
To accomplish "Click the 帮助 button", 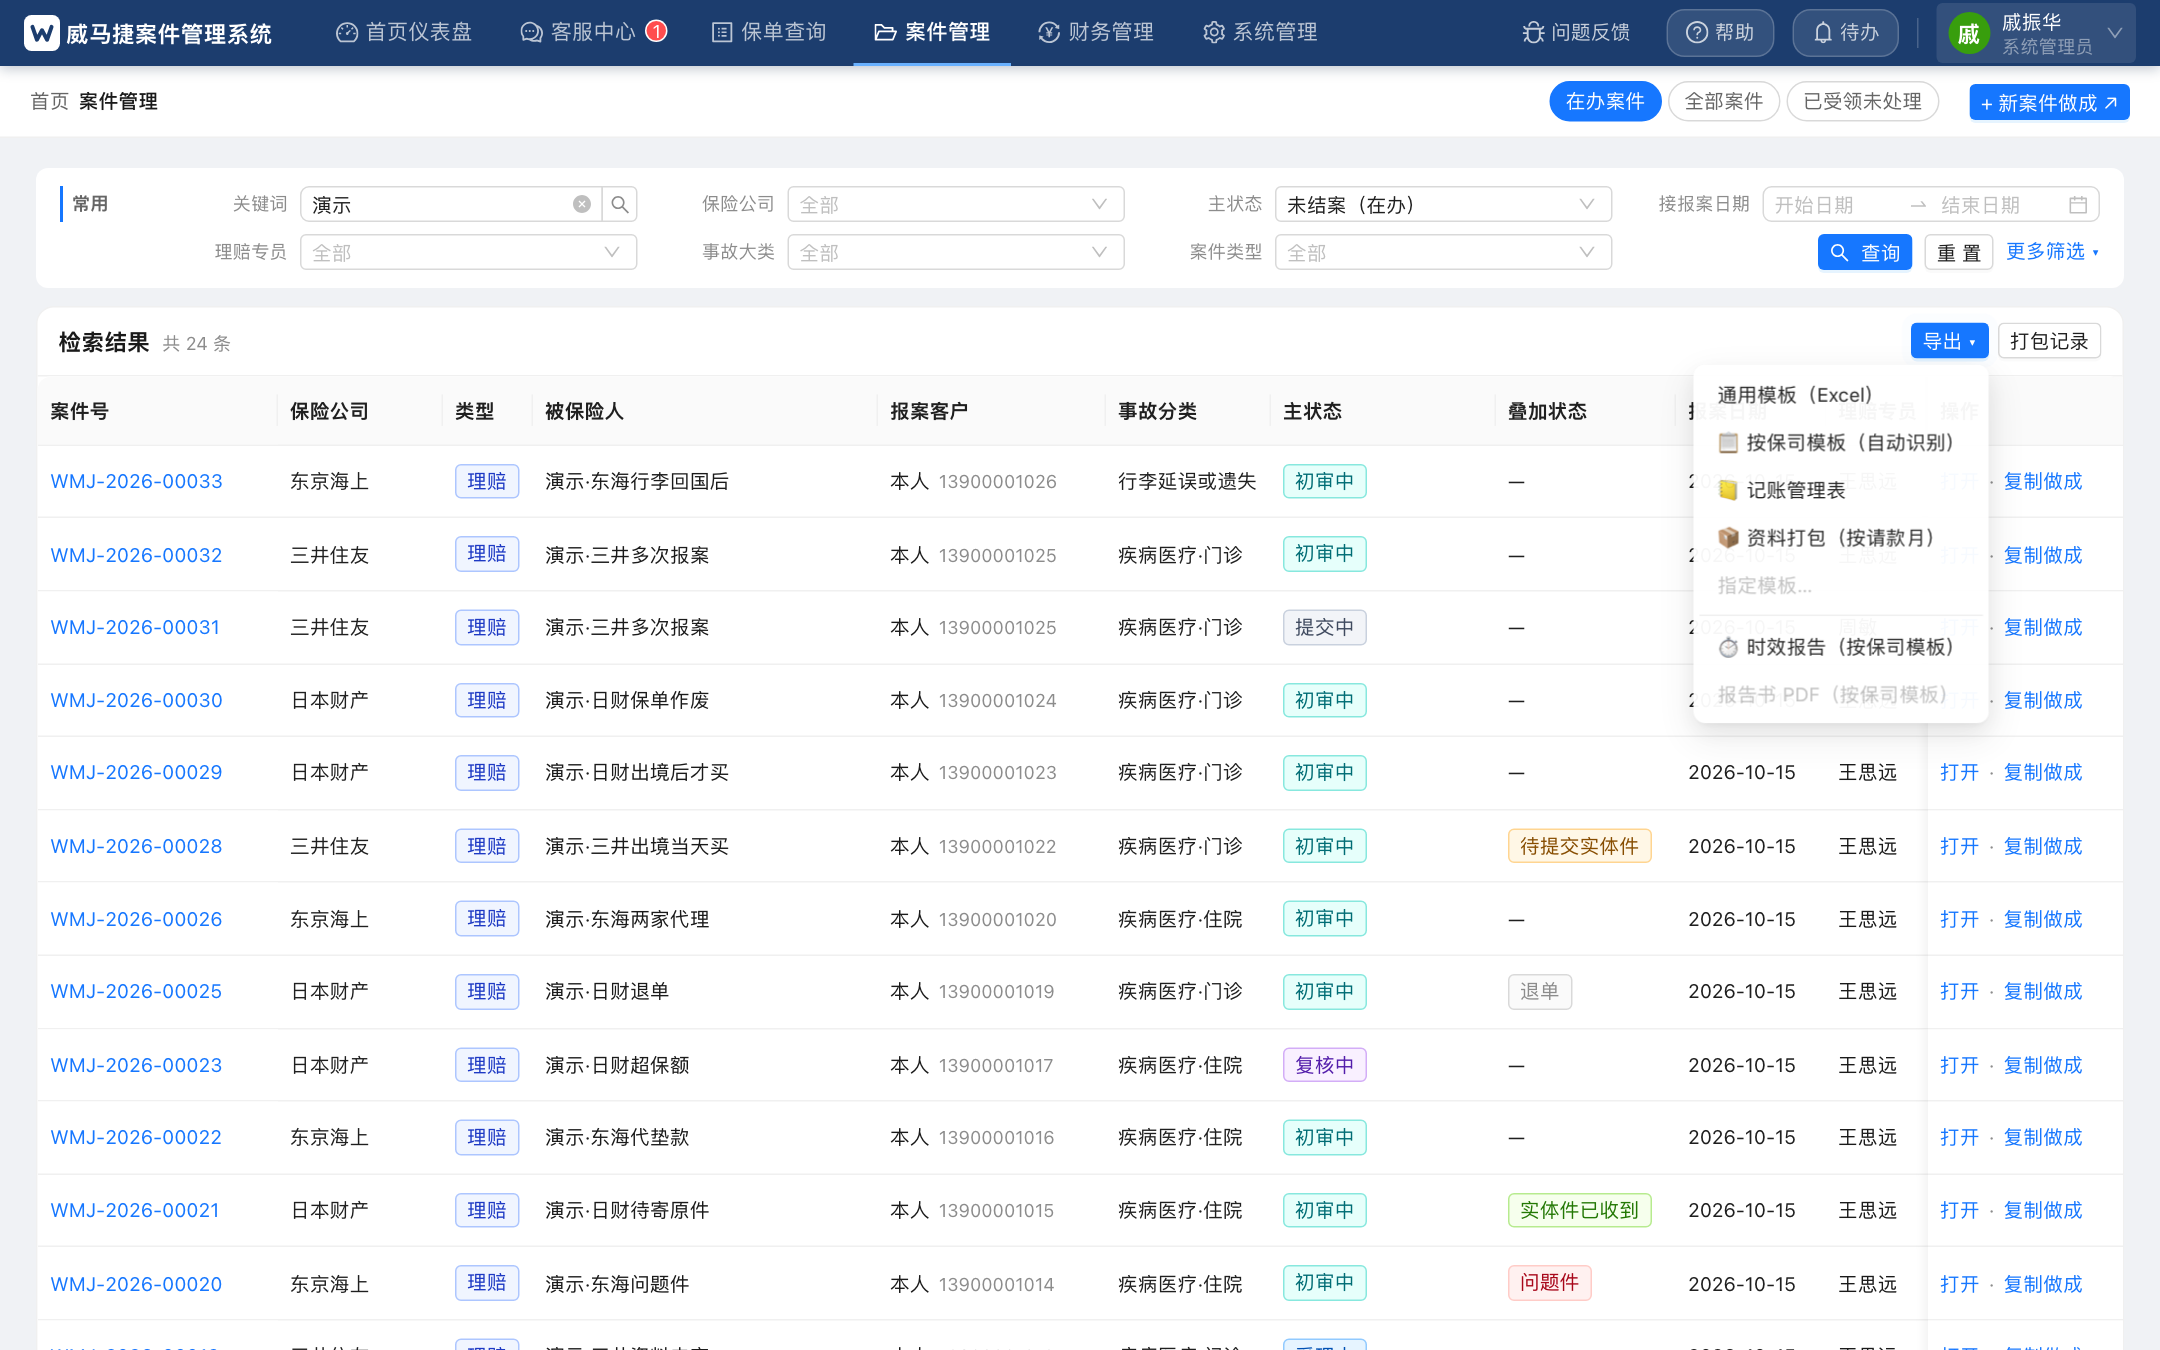I will click(x=1720, y=33).
